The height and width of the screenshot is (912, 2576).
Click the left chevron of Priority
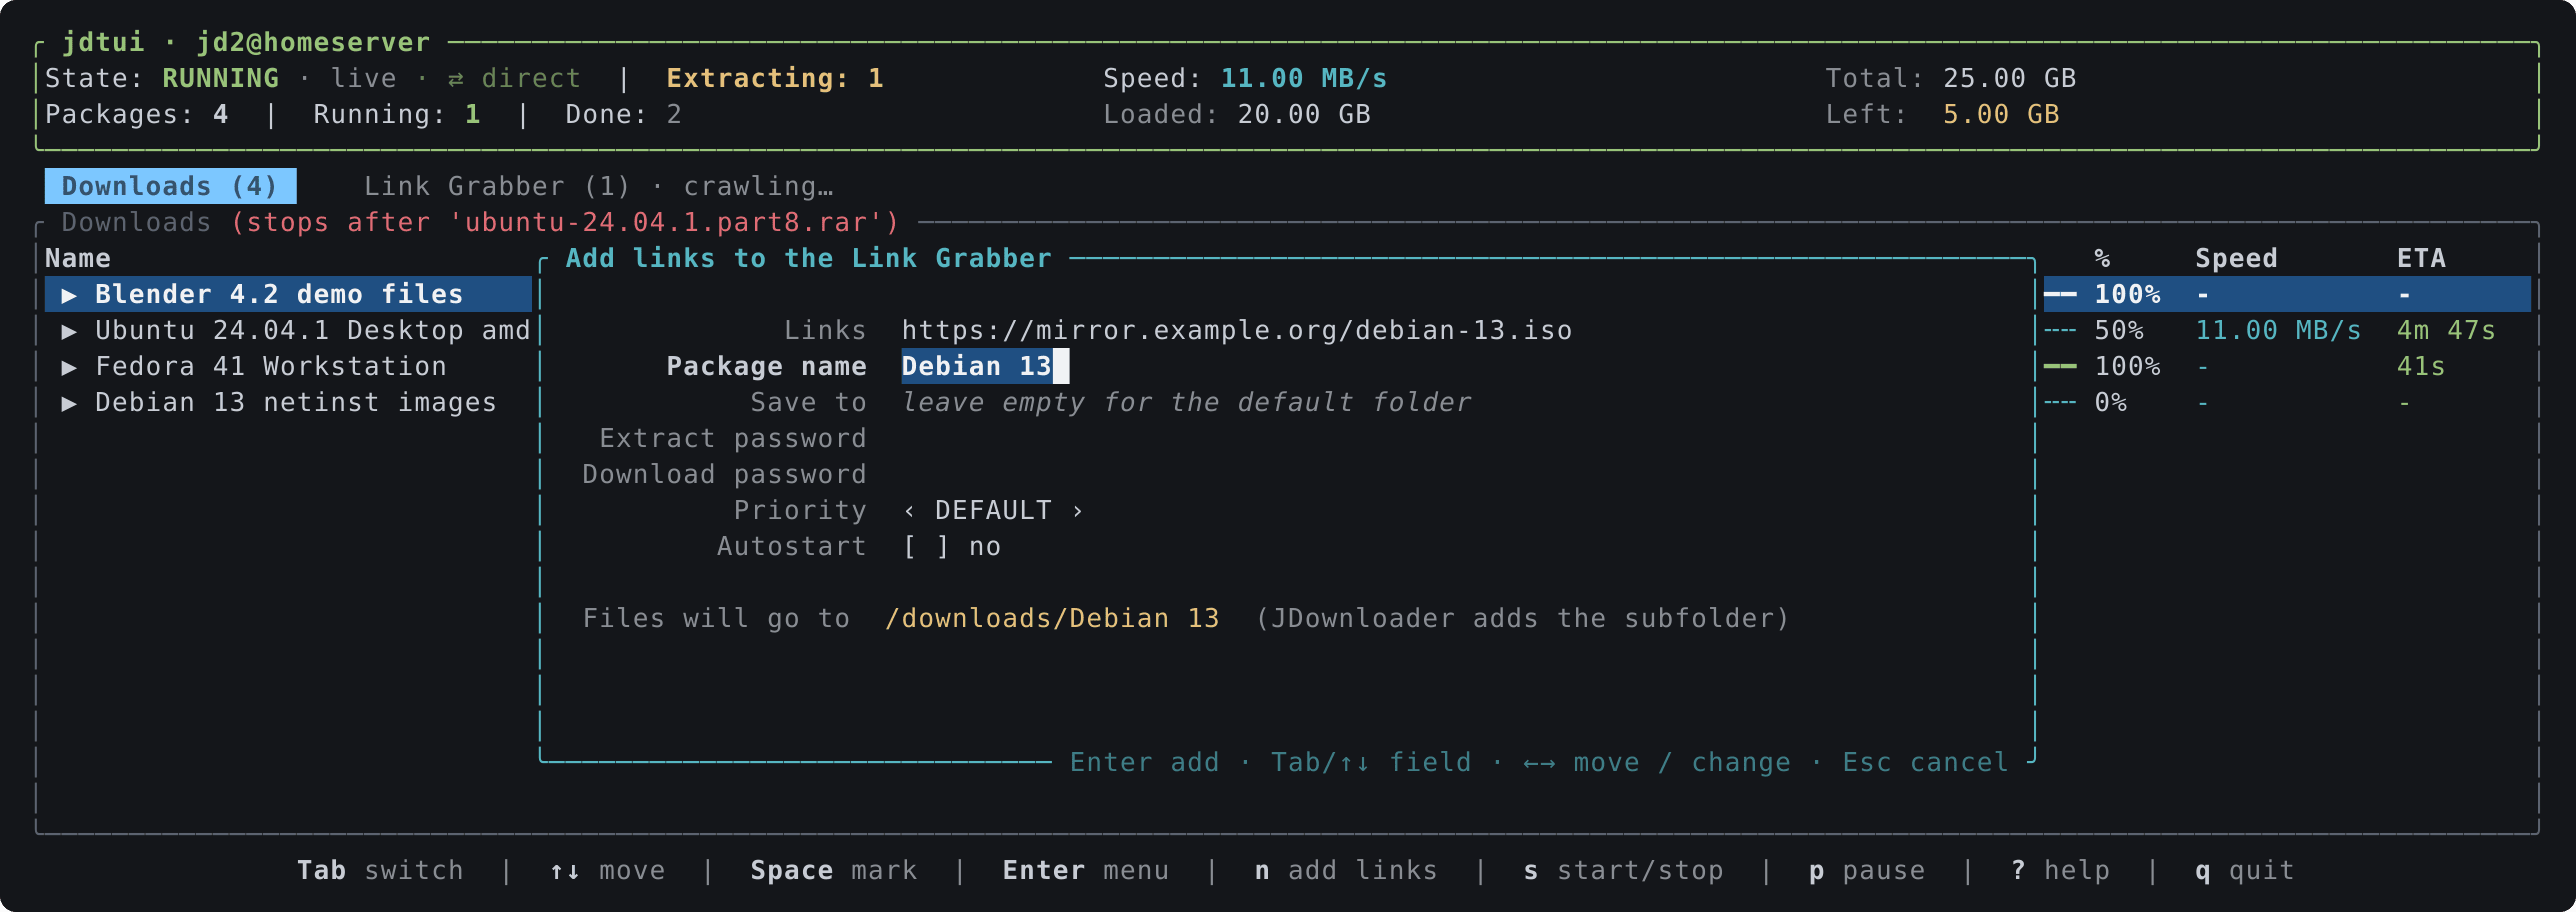pyautogui.click(x=909, y=511)
